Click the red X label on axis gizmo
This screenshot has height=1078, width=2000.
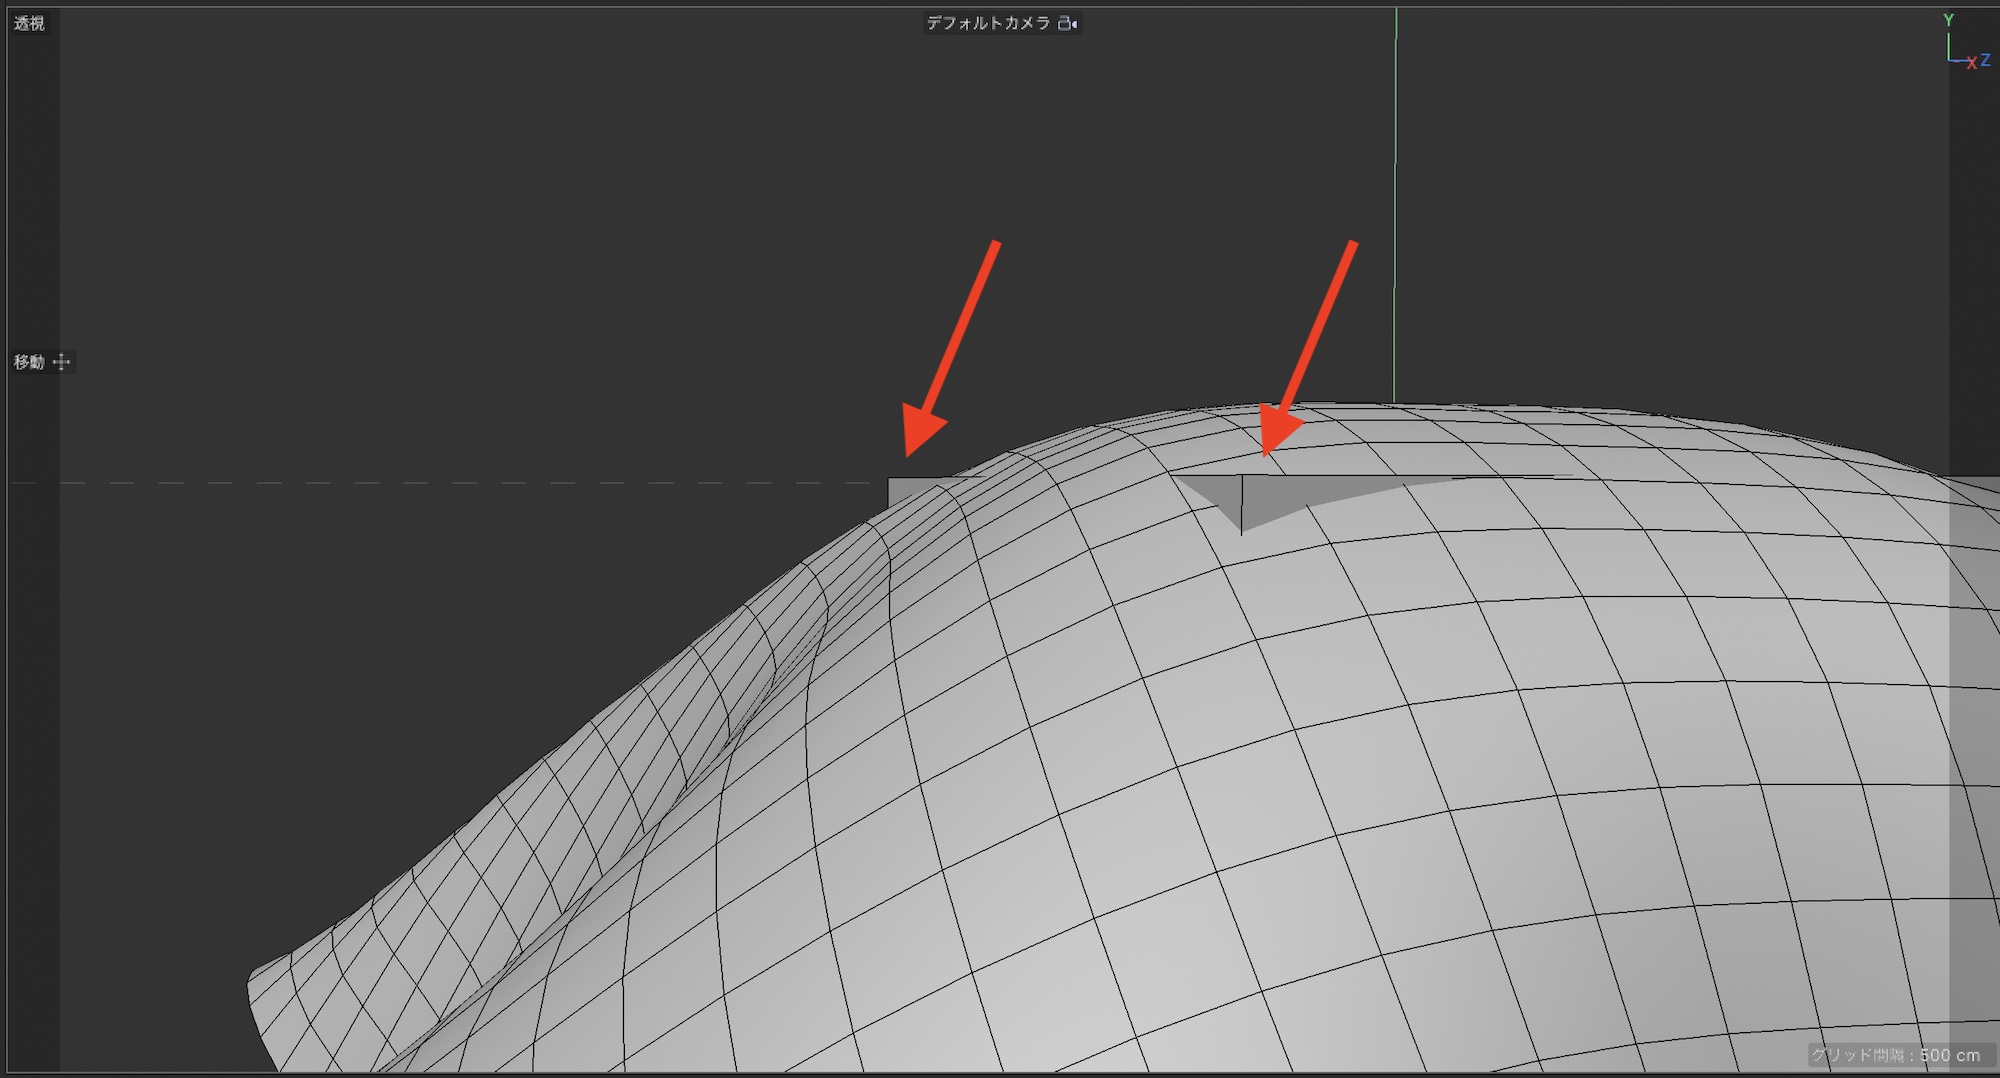pos(1971,63)
